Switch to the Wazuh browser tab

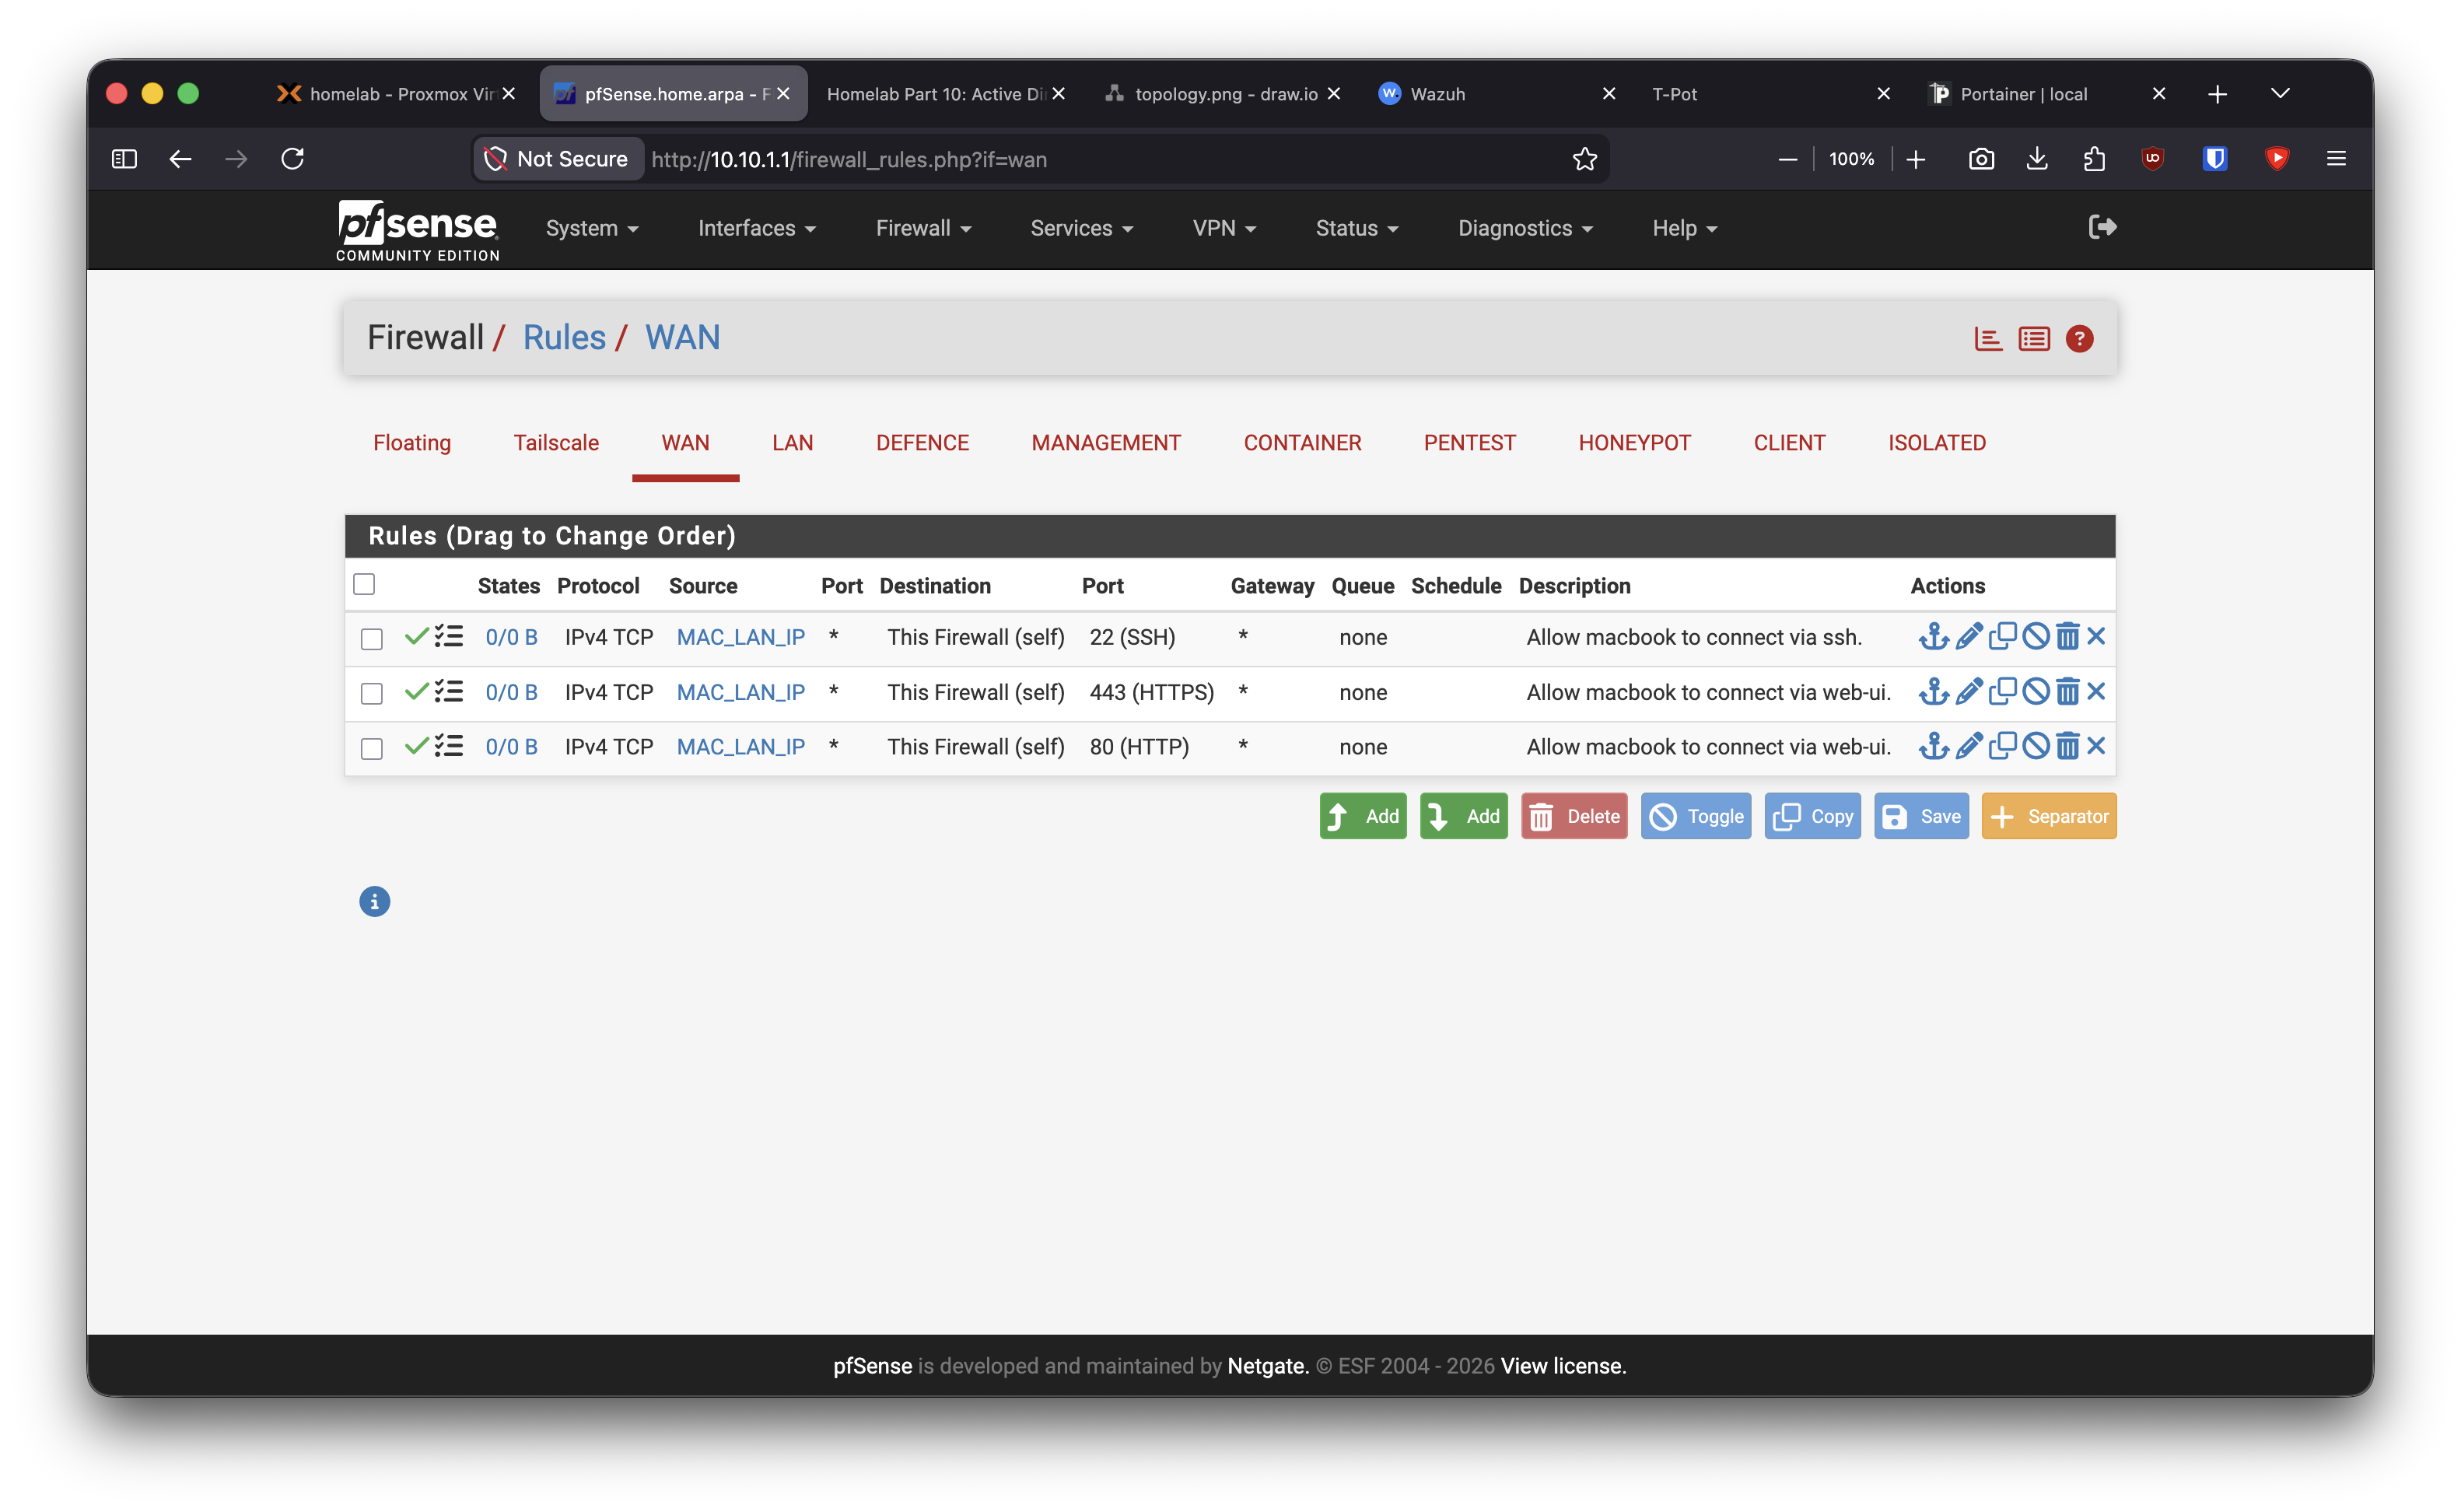pyautogui.click(x=1497, y=94)
